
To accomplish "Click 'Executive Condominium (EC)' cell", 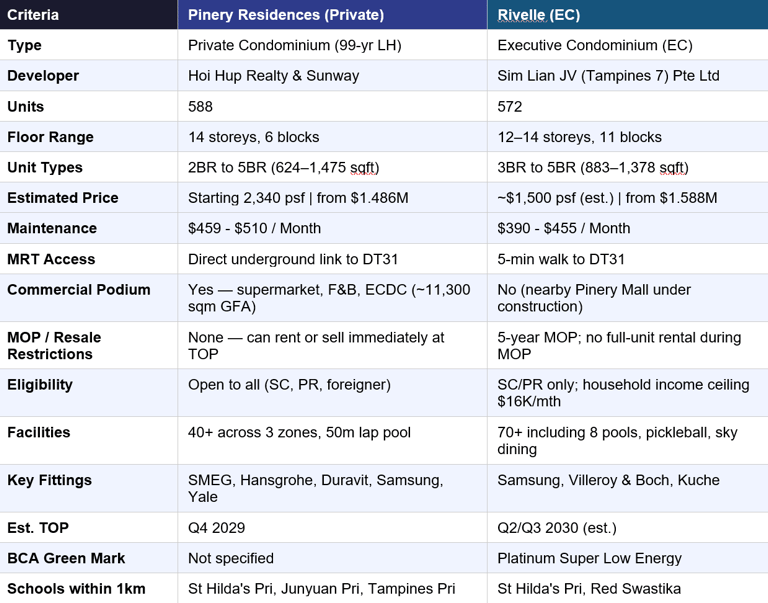I will click(628, 45).
